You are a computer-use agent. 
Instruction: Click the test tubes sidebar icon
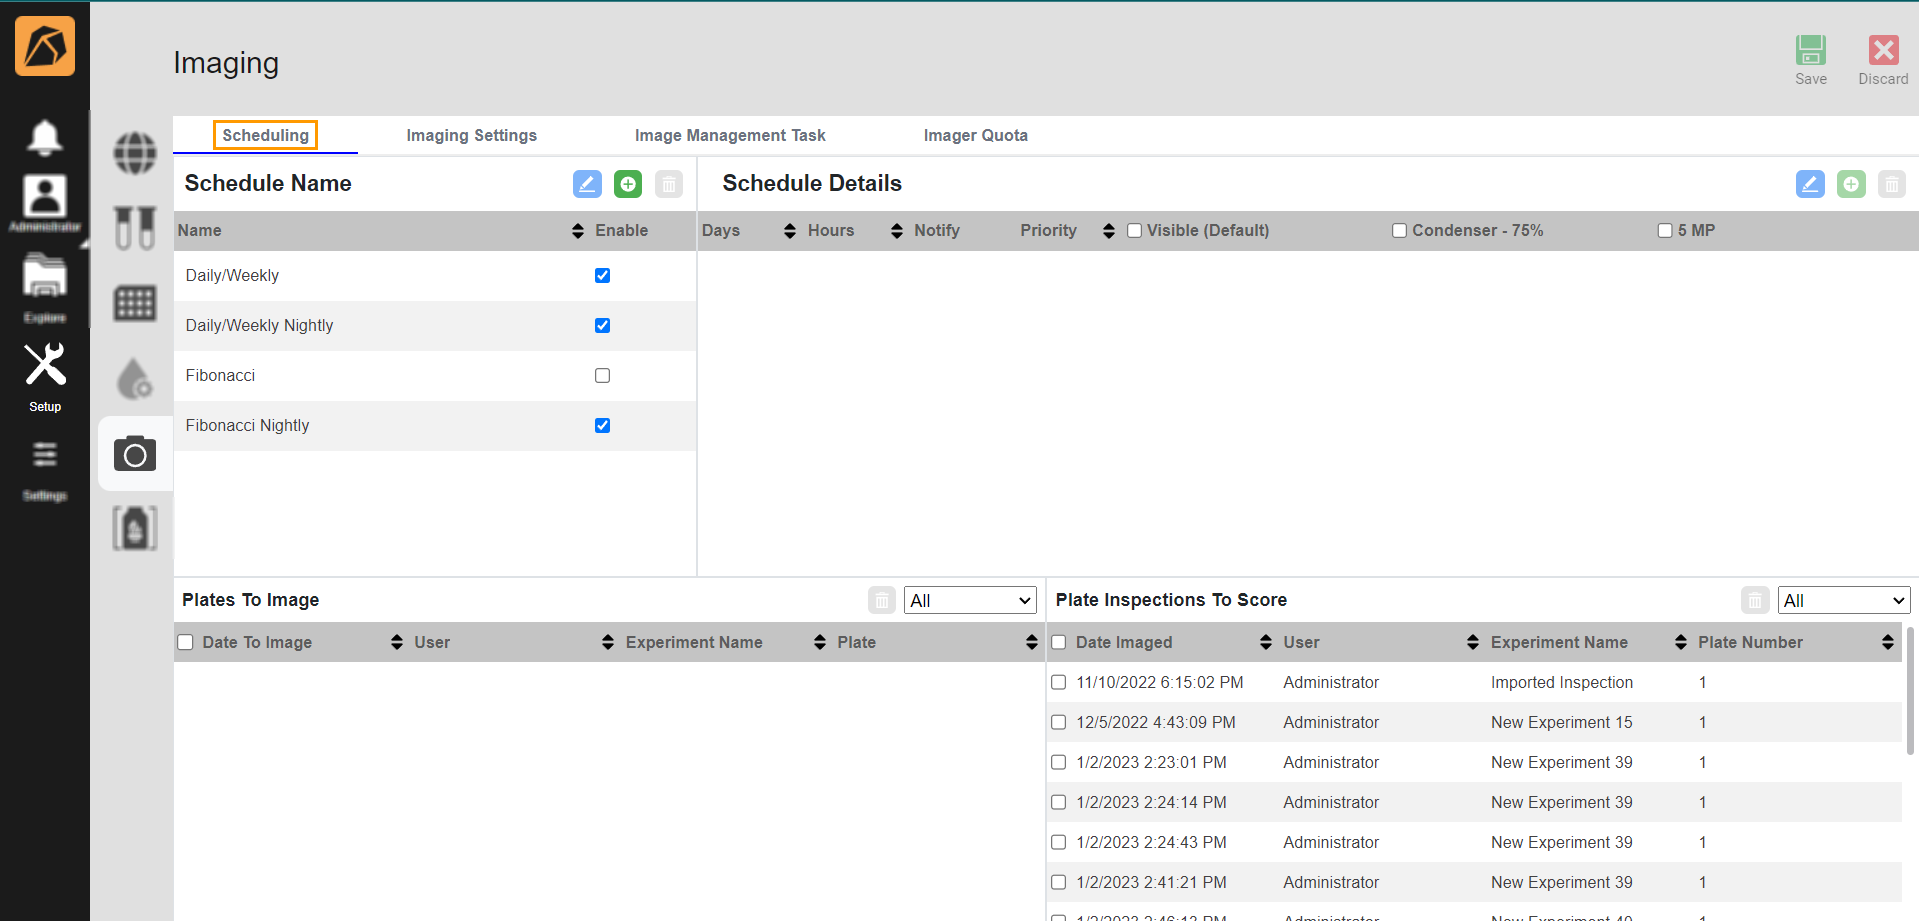135,228
